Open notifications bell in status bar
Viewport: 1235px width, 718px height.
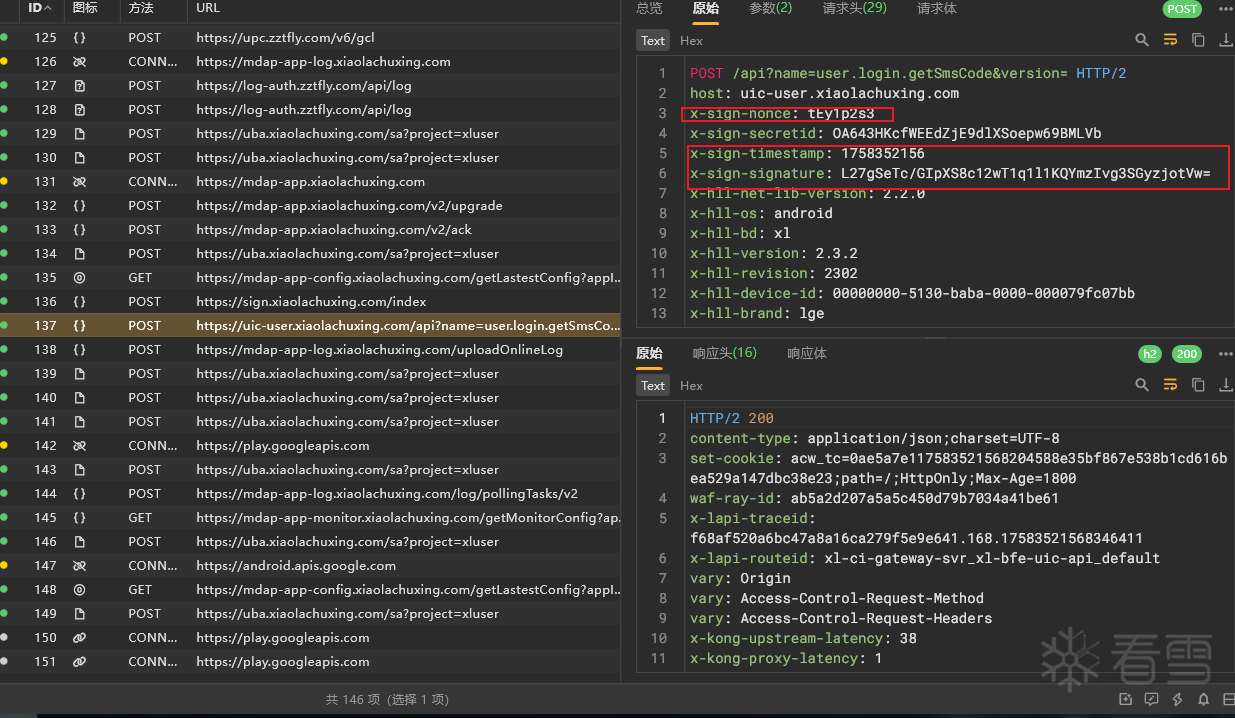click(1204, 699)
